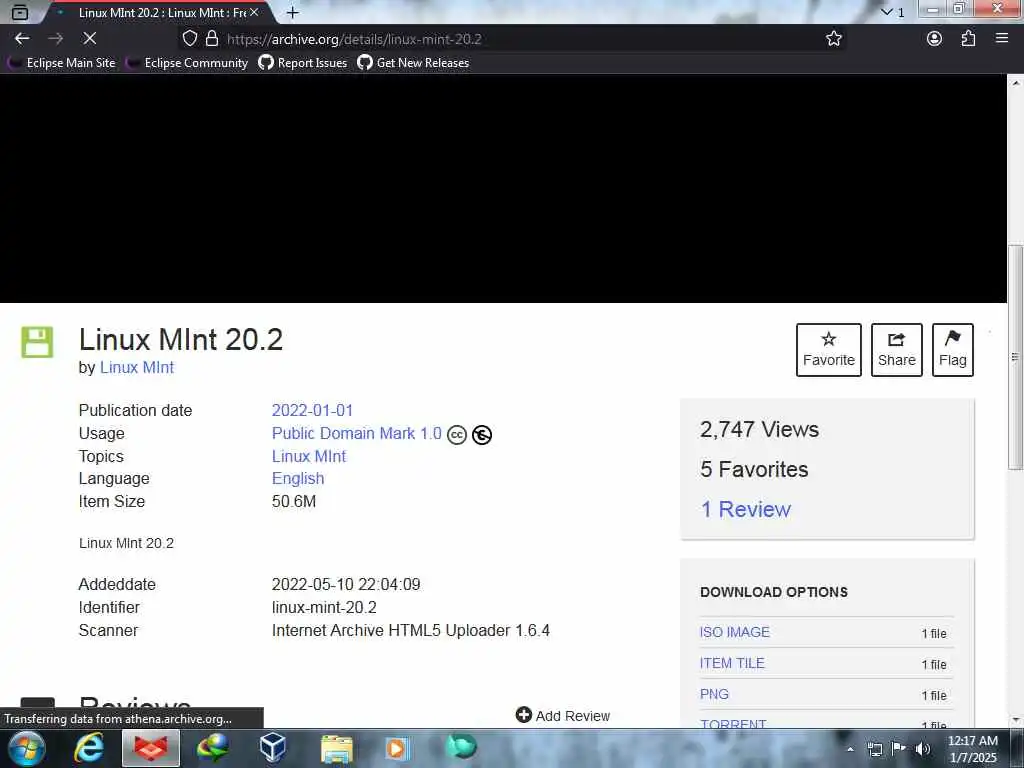Bookmark this page with the star icon

[833, 39]
